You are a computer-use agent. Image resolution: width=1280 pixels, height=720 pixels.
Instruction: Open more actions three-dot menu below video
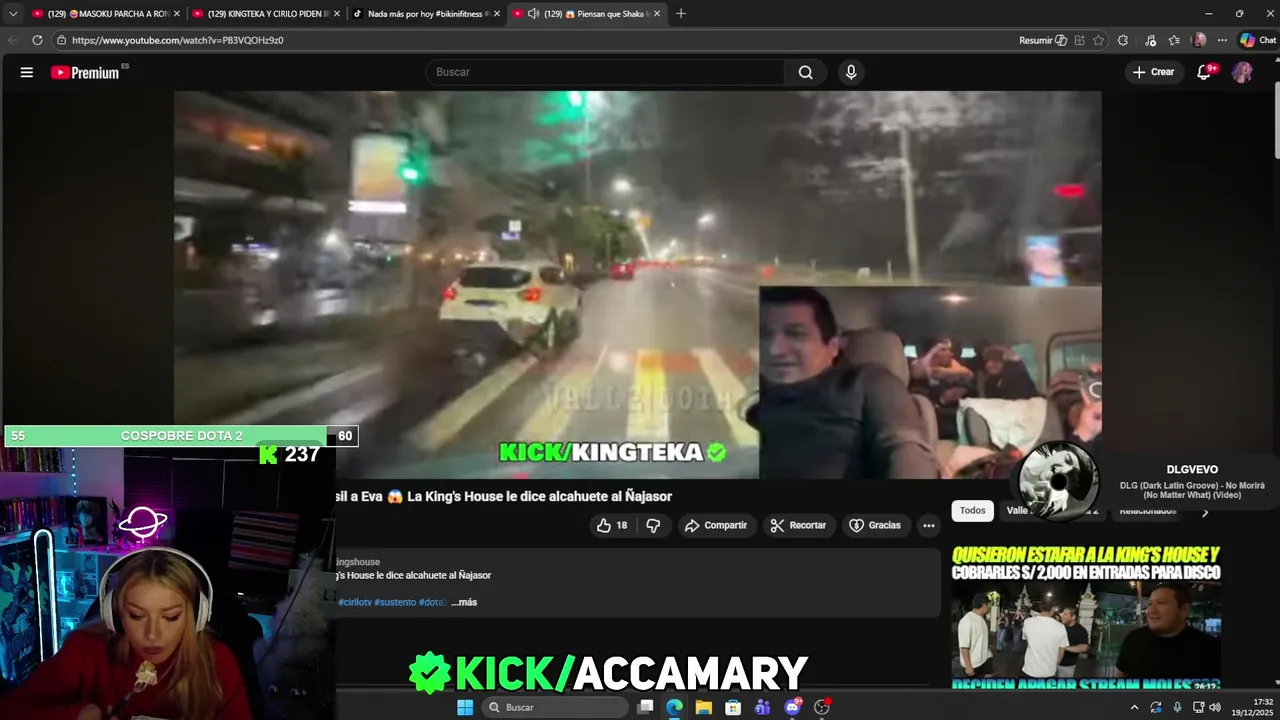[x=928, y=525]
